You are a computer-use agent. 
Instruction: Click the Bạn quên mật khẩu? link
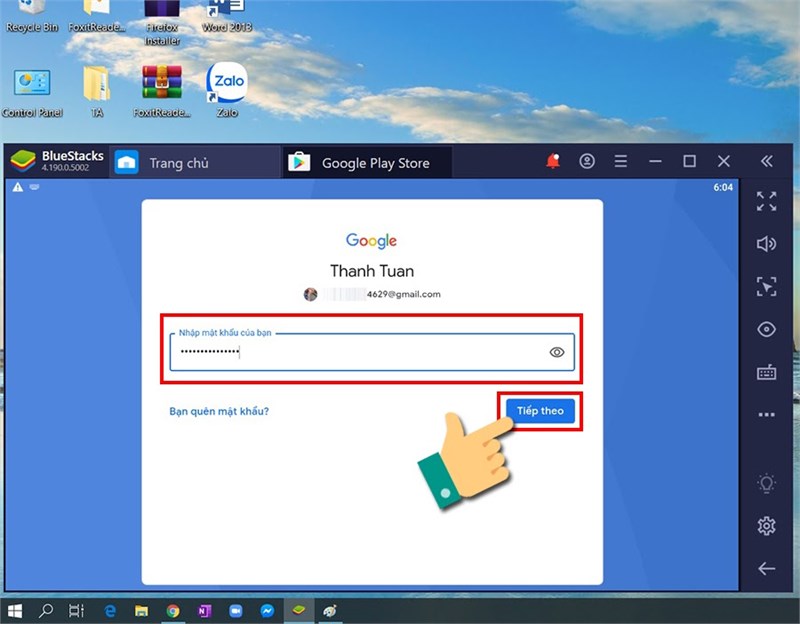219,411
